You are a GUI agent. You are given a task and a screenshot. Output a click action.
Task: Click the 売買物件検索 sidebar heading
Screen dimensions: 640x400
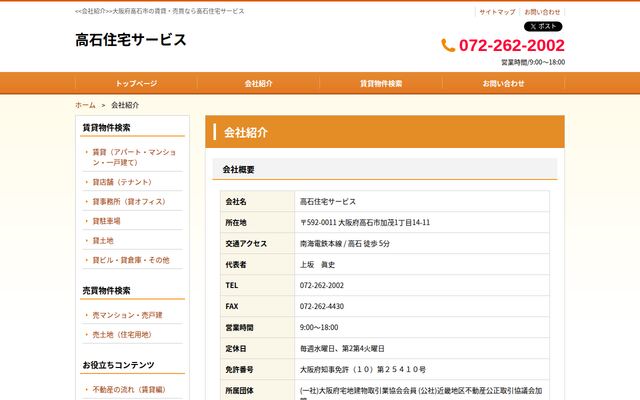coord(107,291)
